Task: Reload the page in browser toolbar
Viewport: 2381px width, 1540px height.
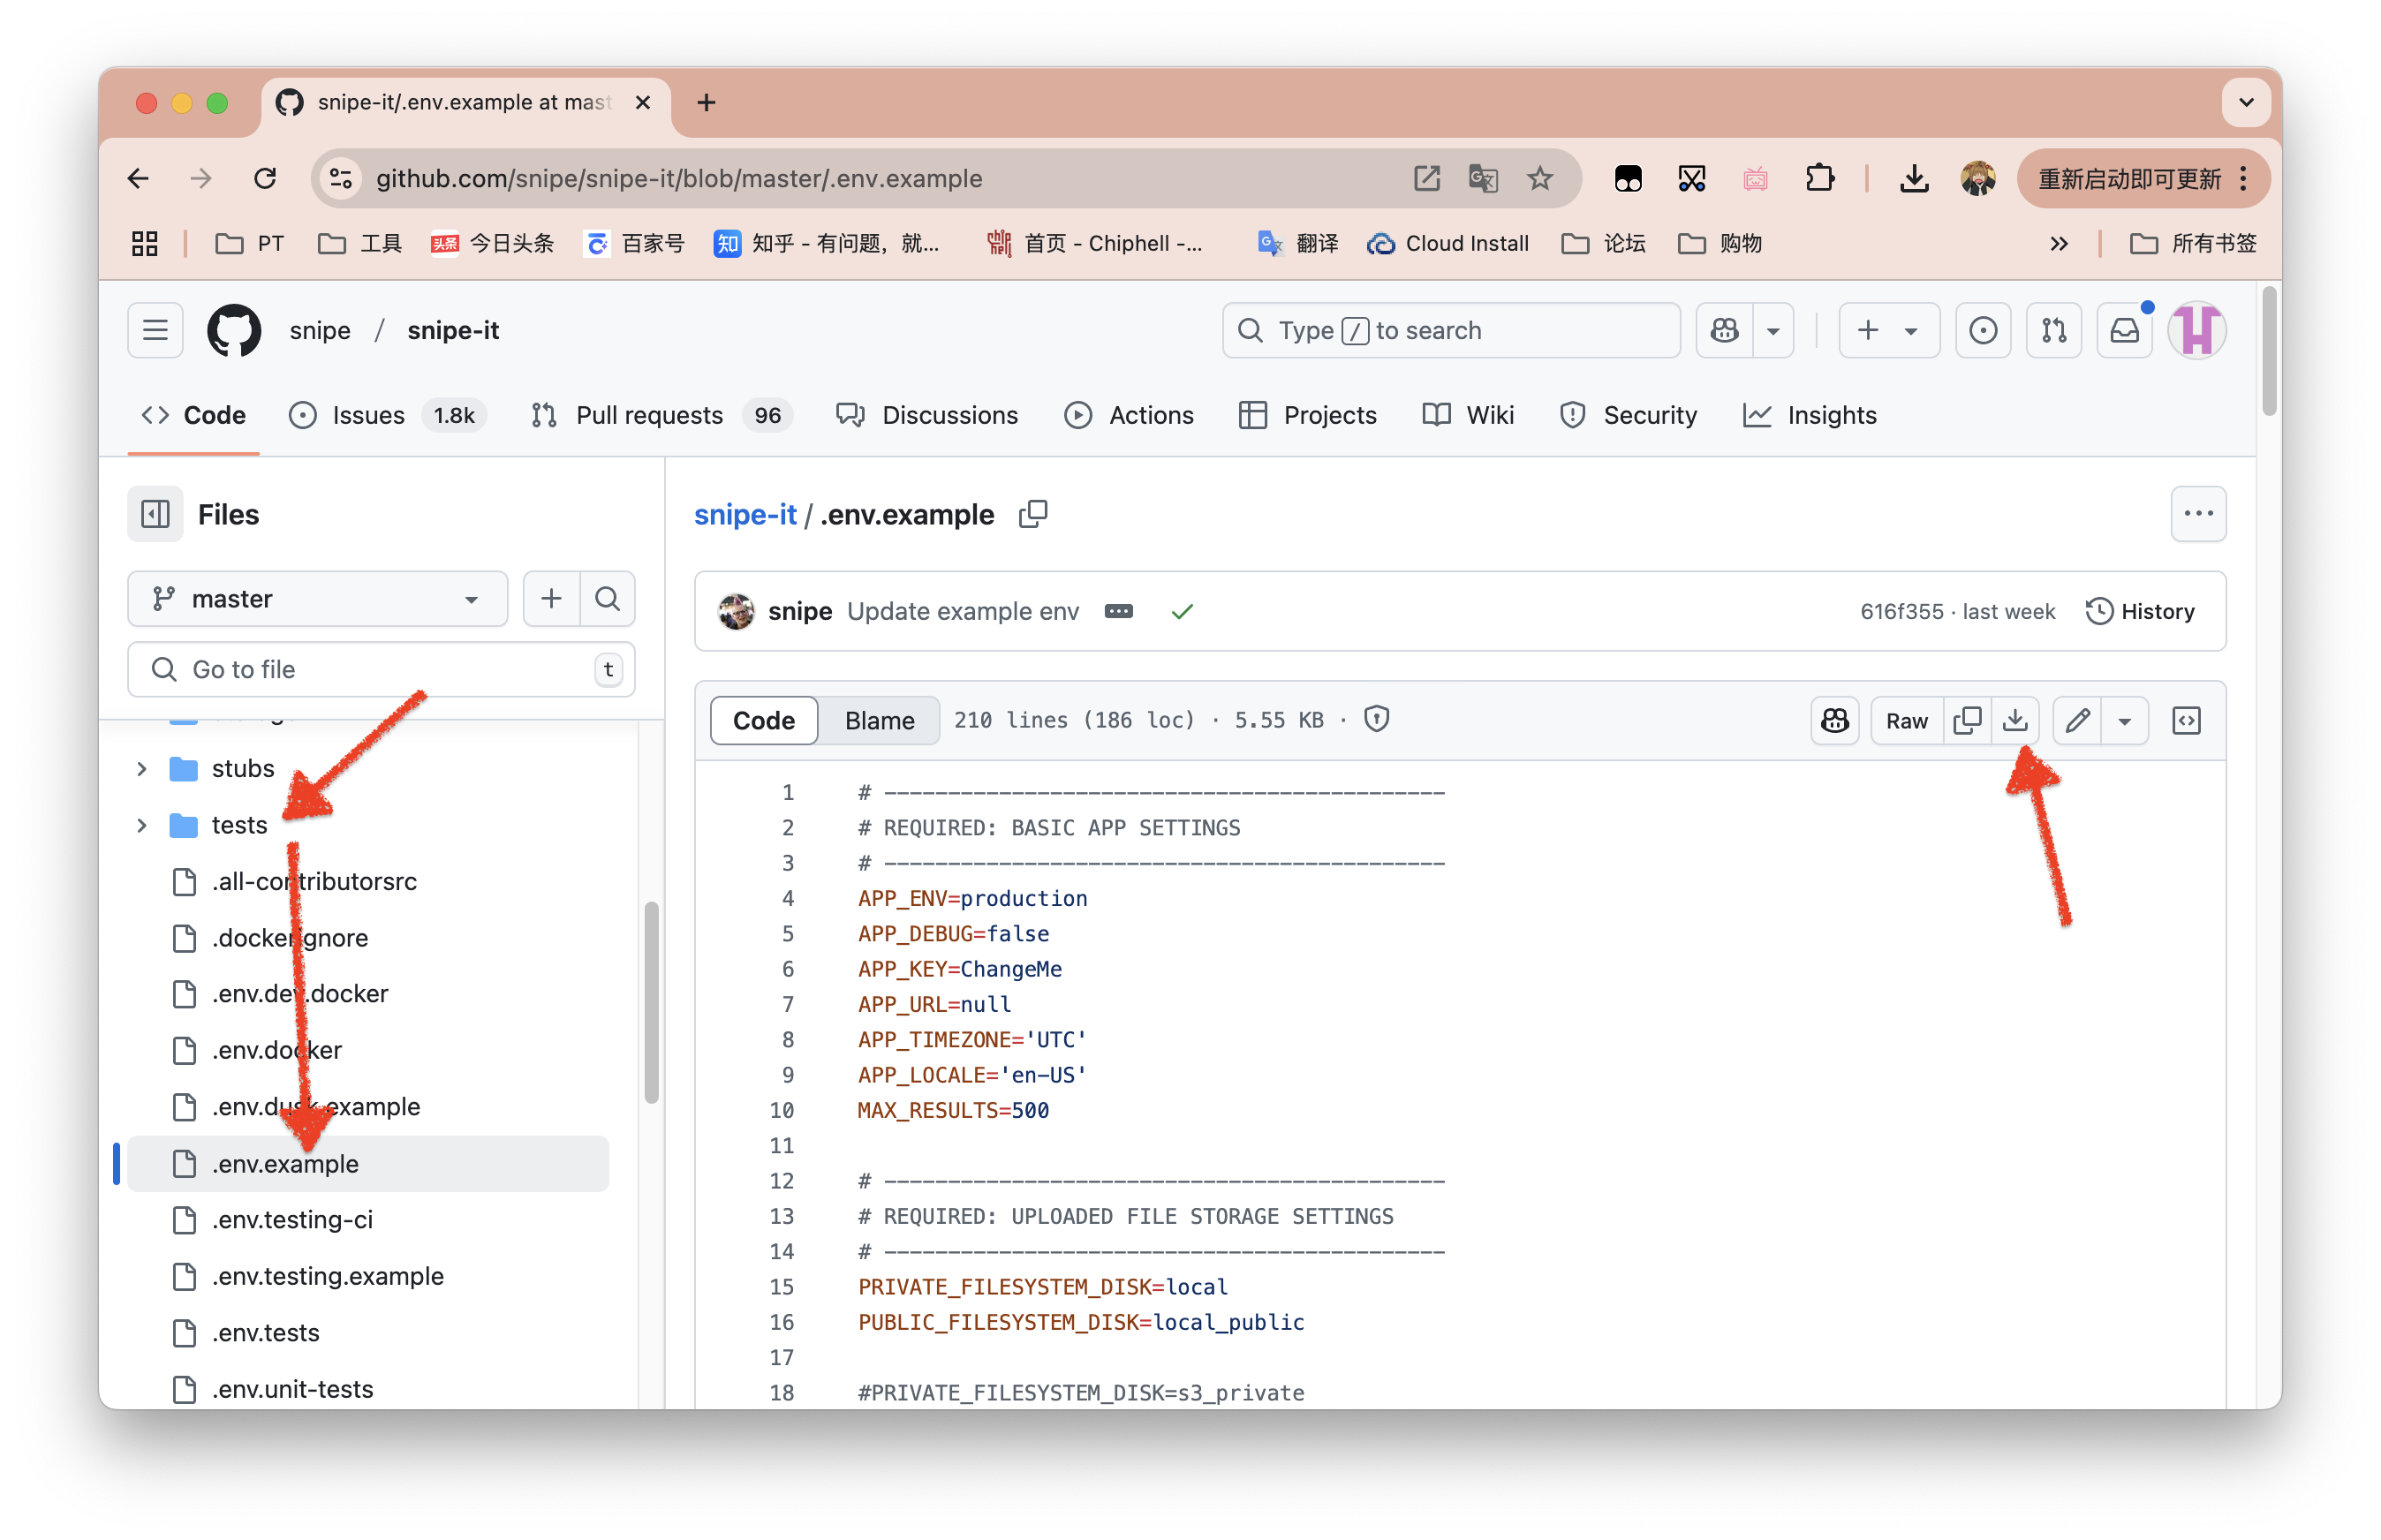Action: 265,179
